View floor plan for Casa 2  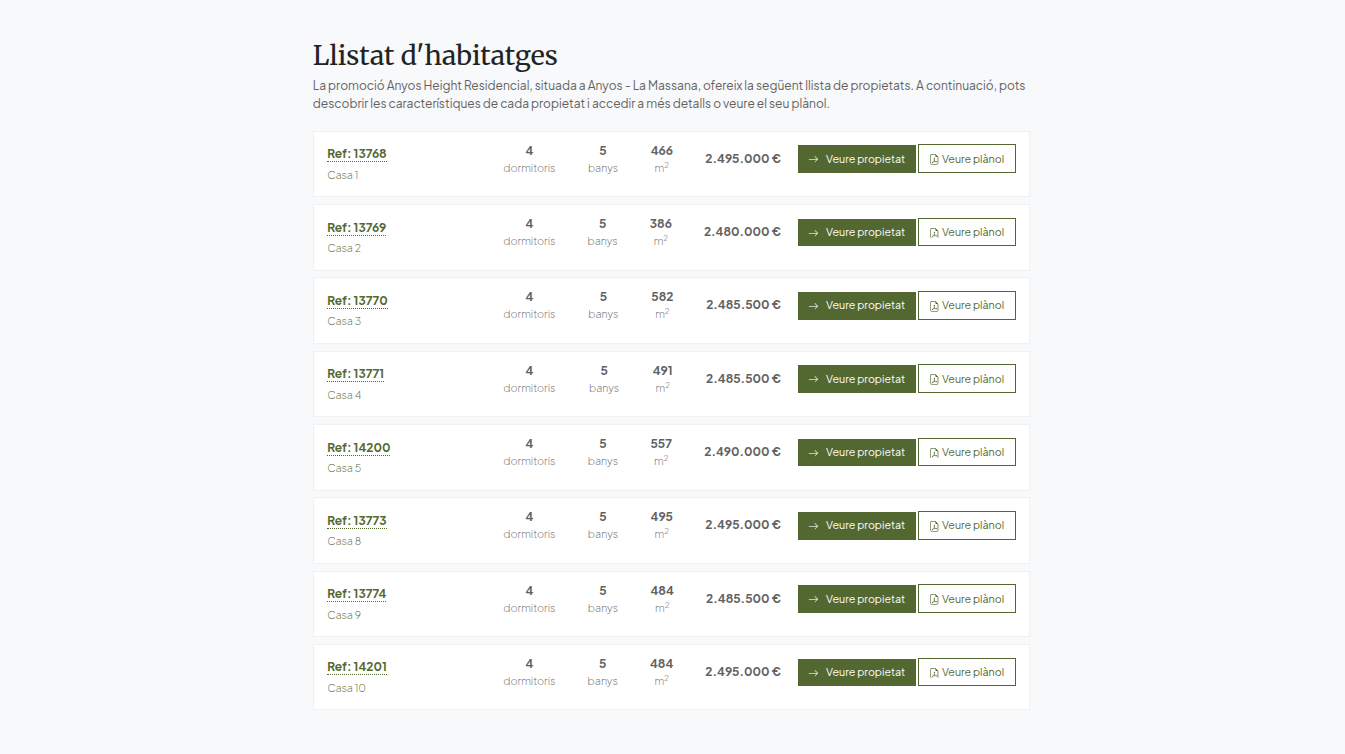point(967,232)
